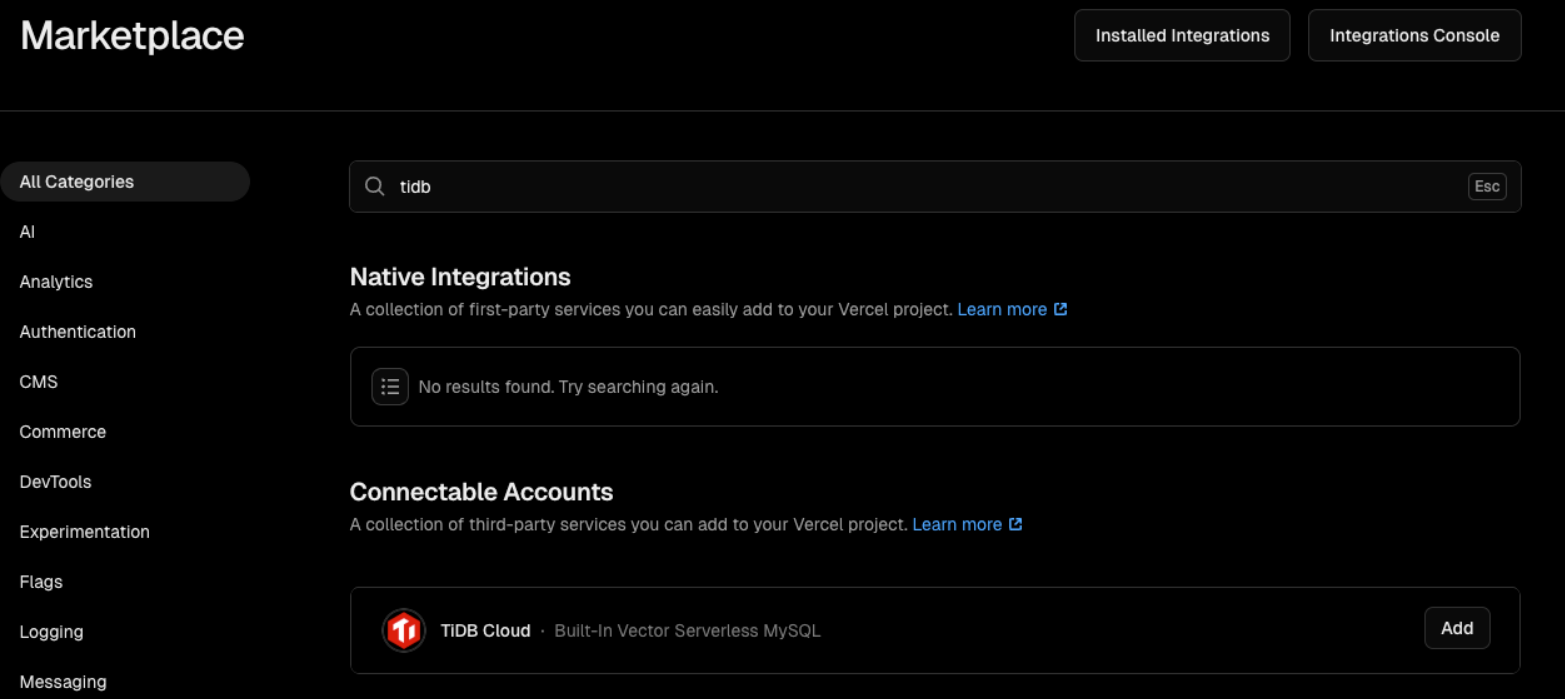Select the CMS category

(39, 382)
